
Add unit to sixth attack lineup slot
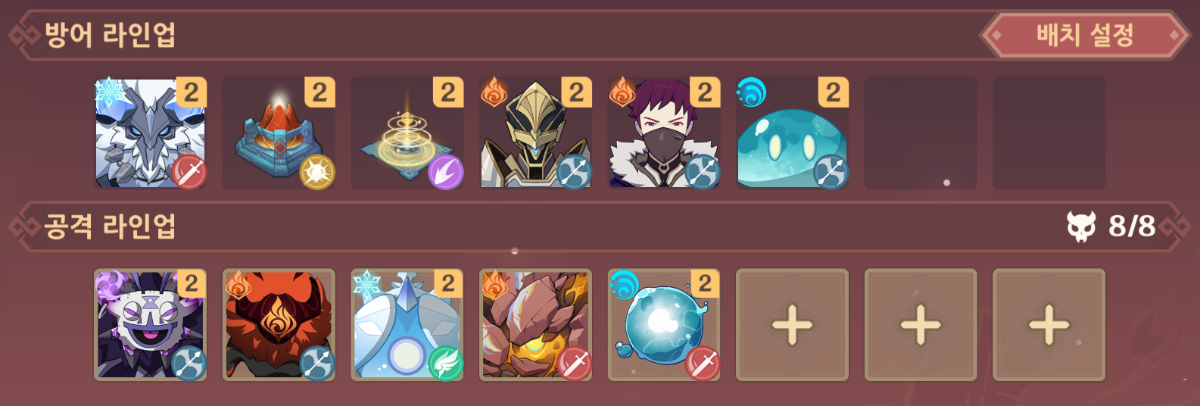792,324
